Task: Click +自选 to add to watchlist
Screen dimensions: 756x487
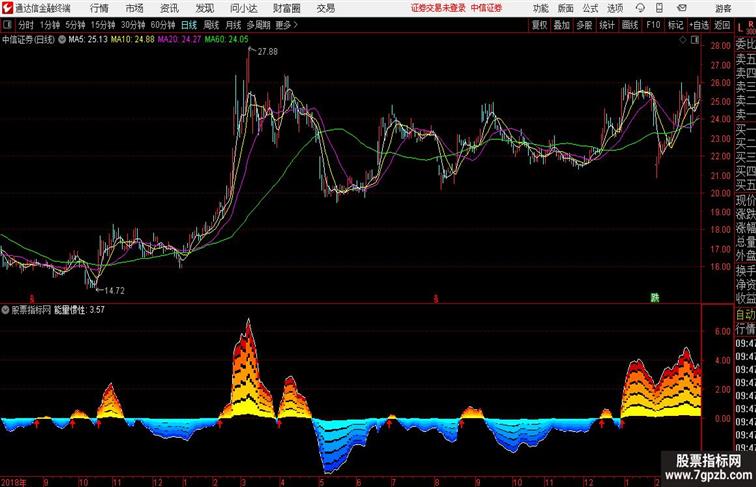Action: click(x=699, y=25)
